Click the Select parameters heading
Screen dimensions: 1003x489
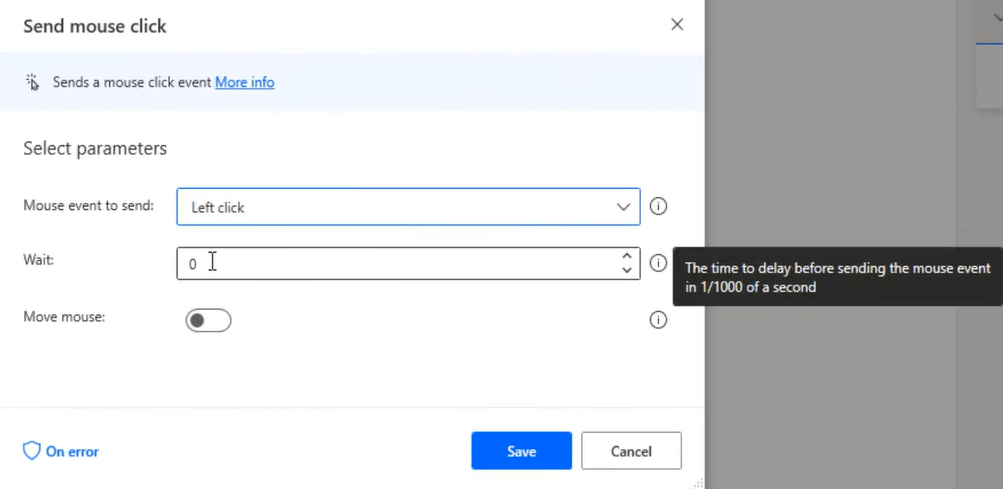[x=95, y=148]
